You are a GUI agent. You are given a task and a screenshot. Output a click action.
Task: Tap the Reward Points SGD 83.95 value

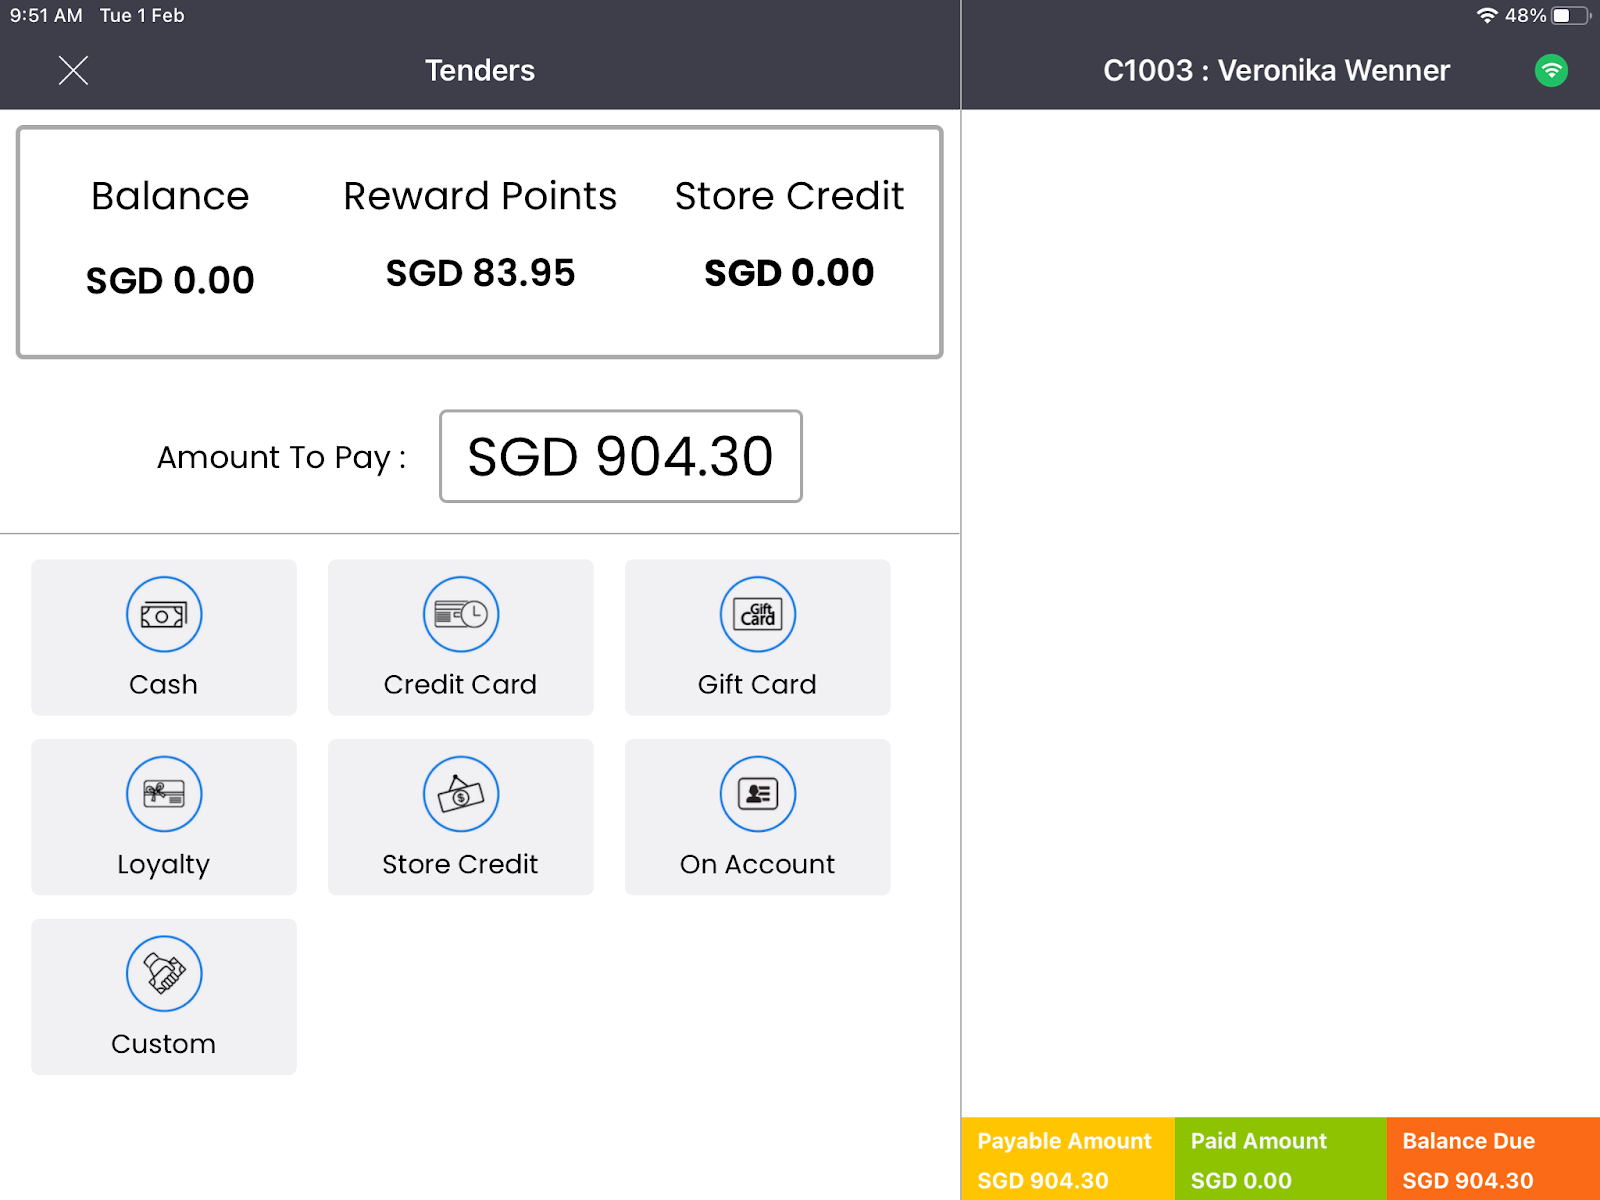480,273
